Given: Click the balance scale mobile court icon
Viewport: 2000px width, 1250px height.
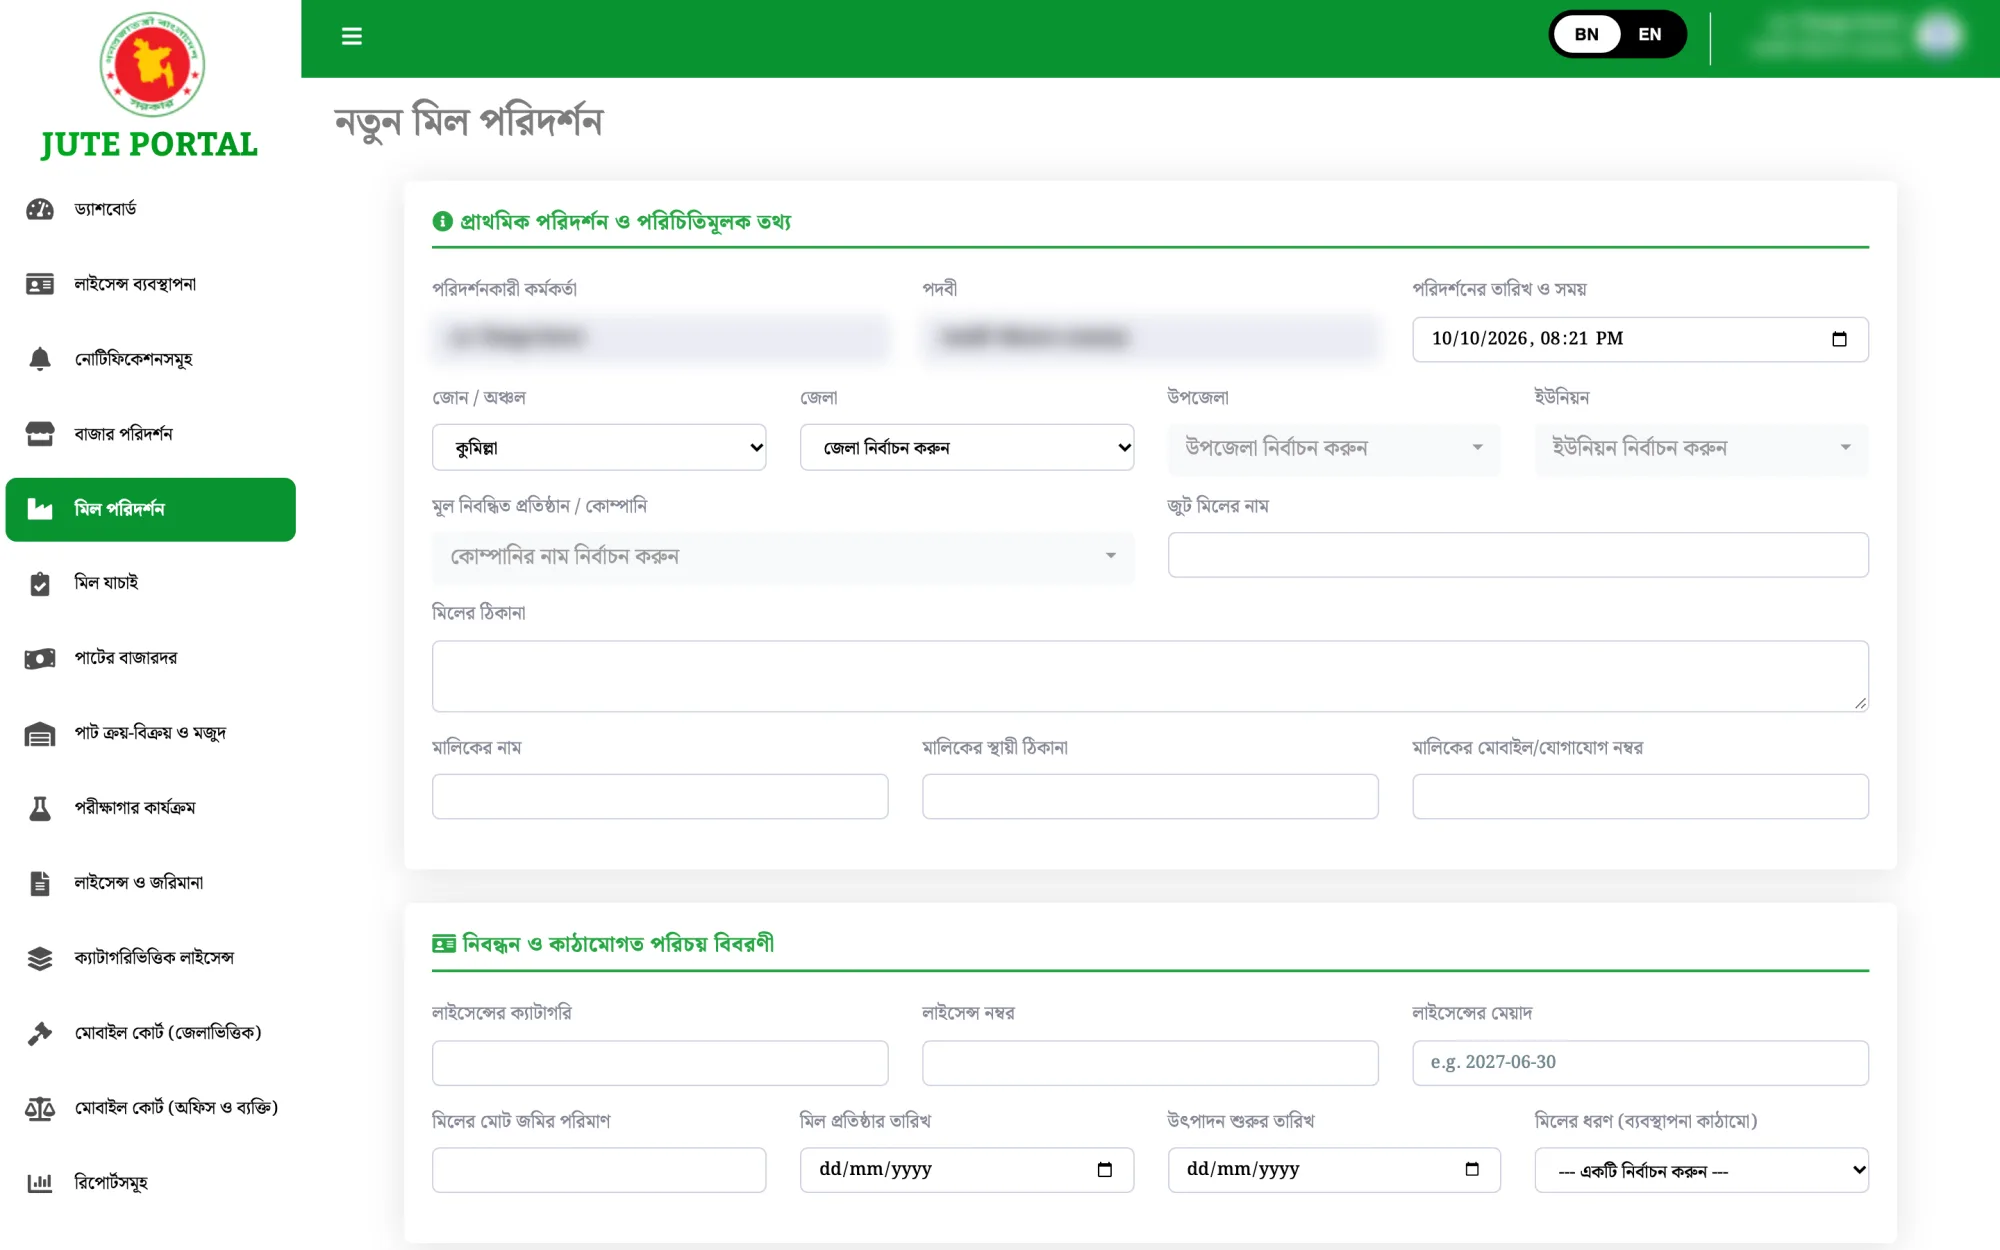Looking at the screenshot, I should point(40,1108).
